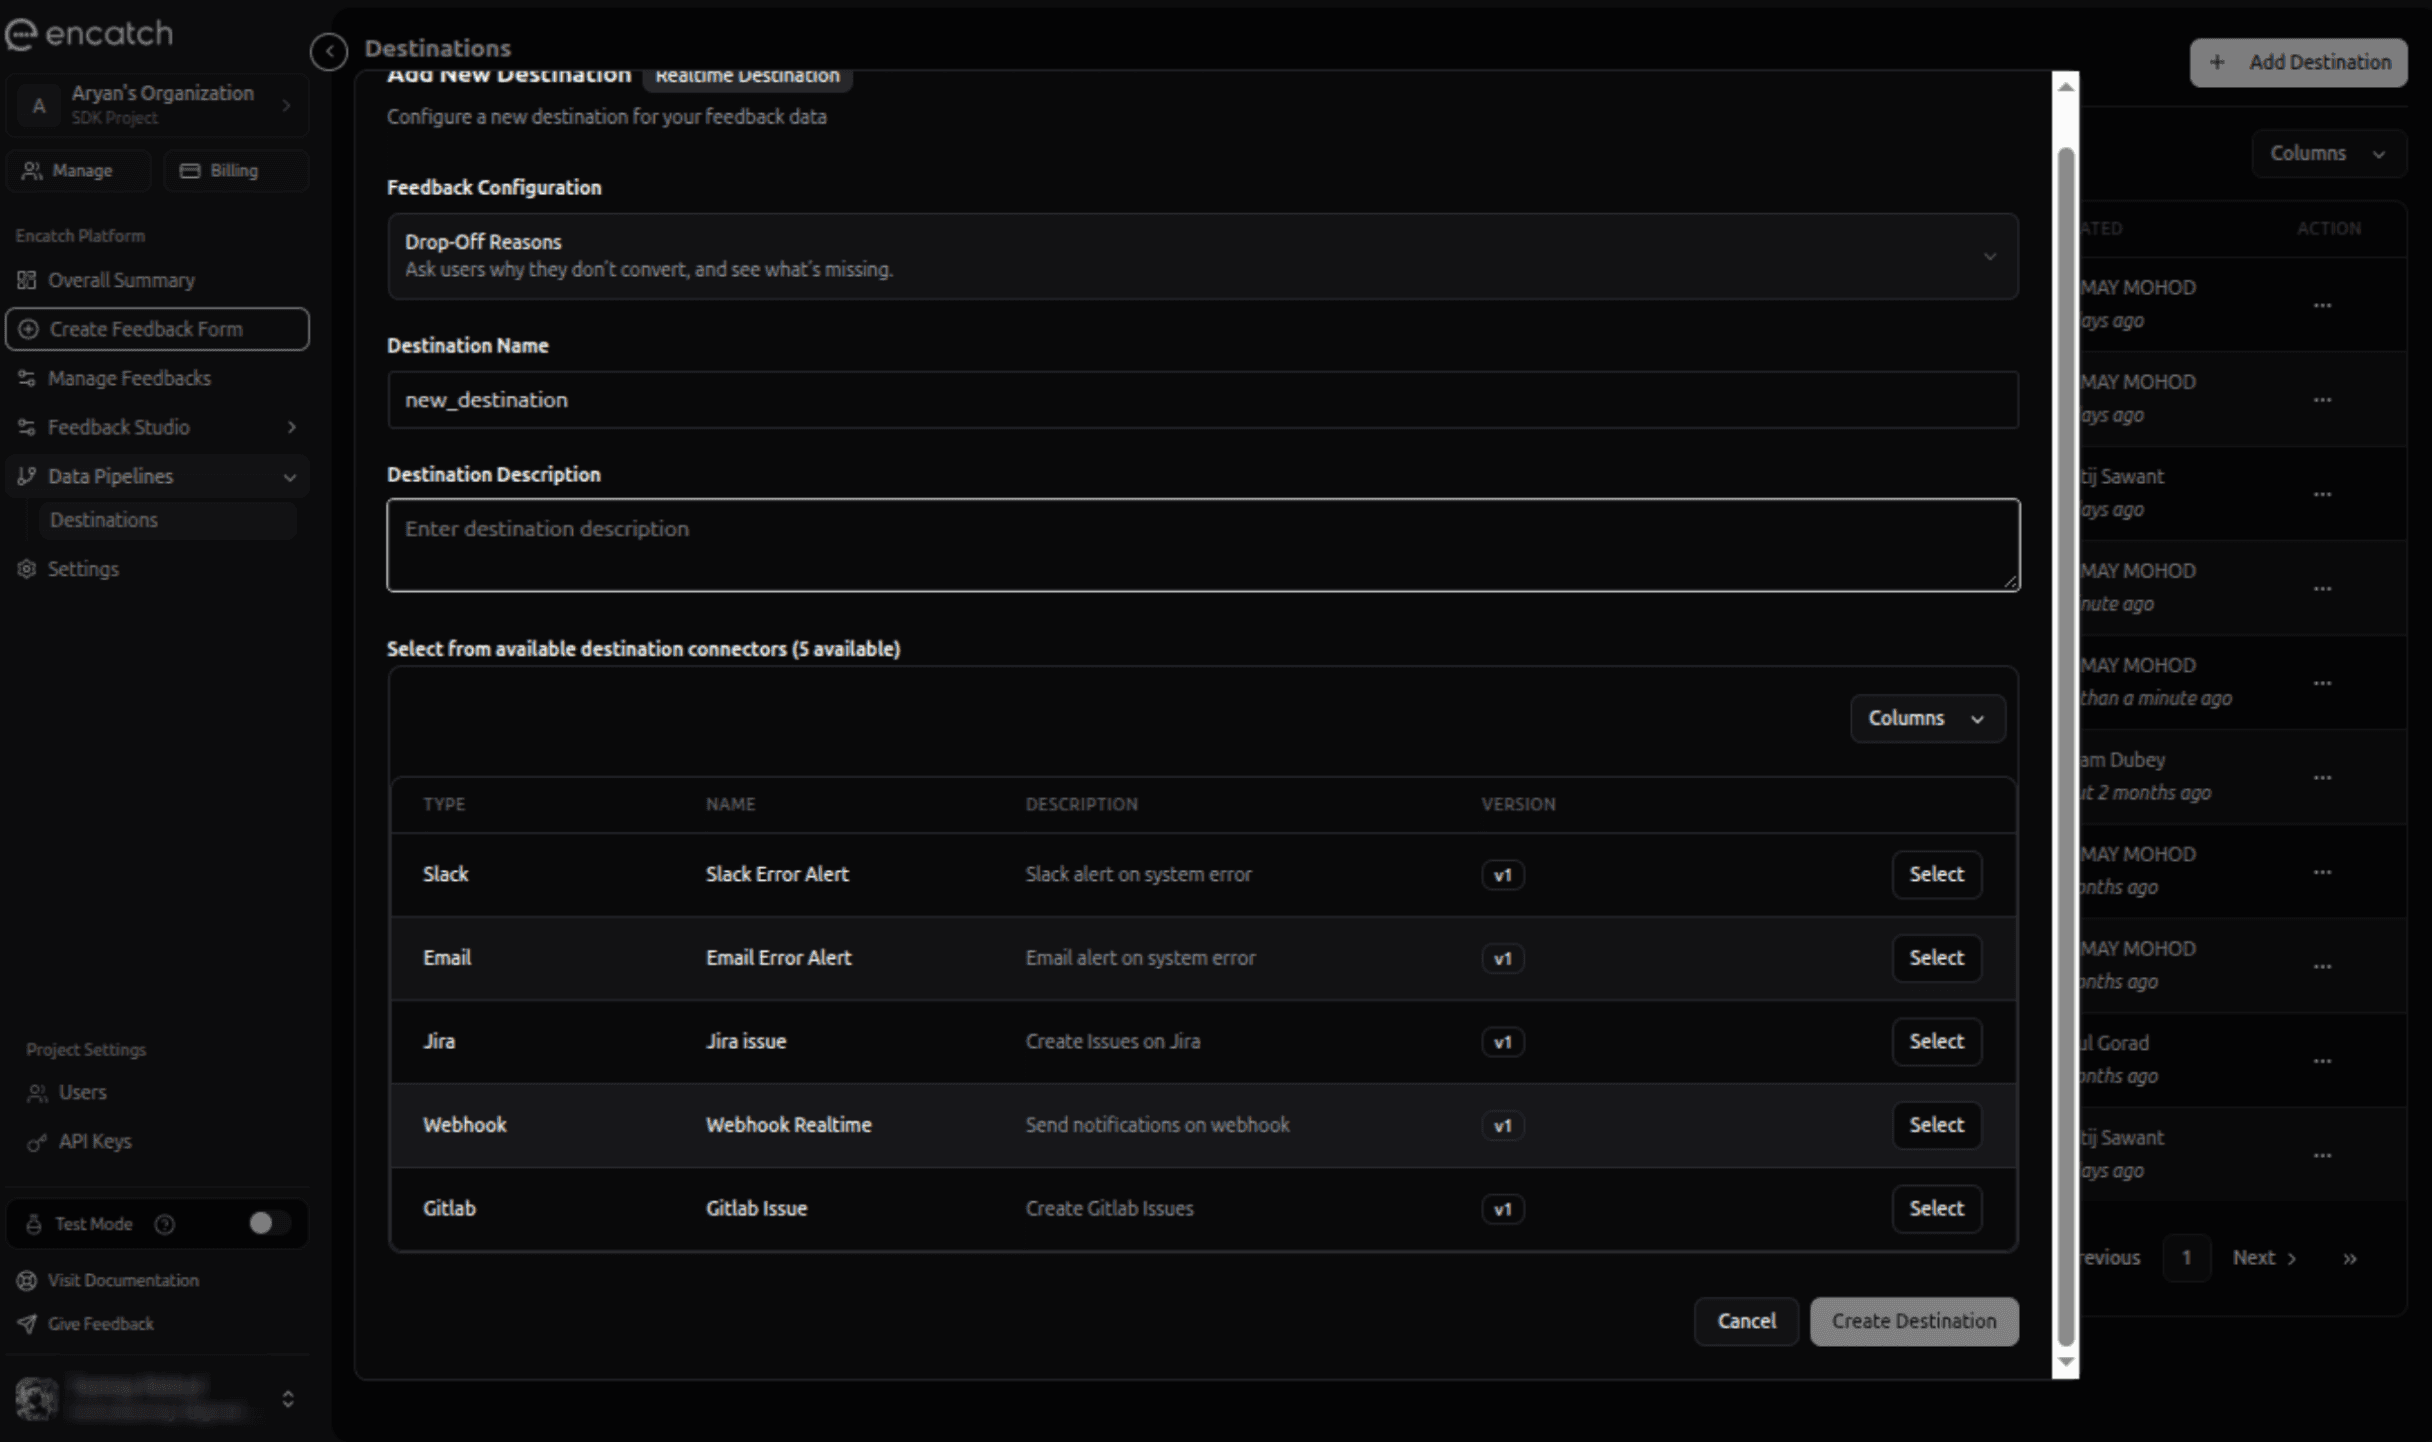The height and width of the screenshot is (1442, 2432).
Task: Click the Settings gear icon
Action: [26, 568]
